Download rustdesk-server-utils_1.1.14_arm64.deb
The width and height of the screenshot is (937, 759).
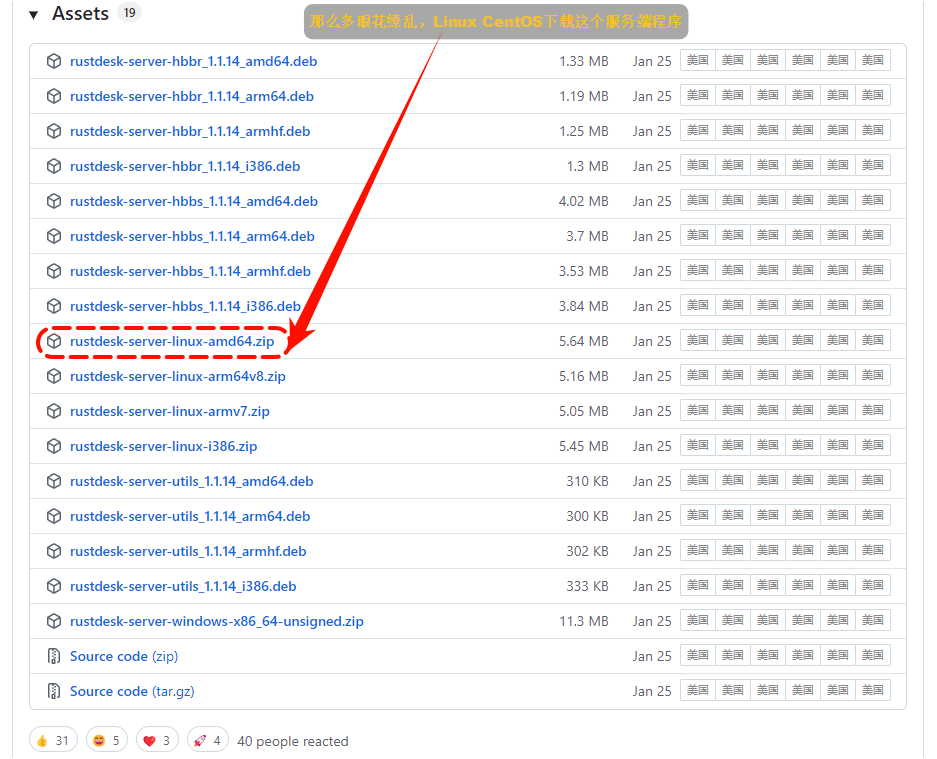(x=189, y=516)
